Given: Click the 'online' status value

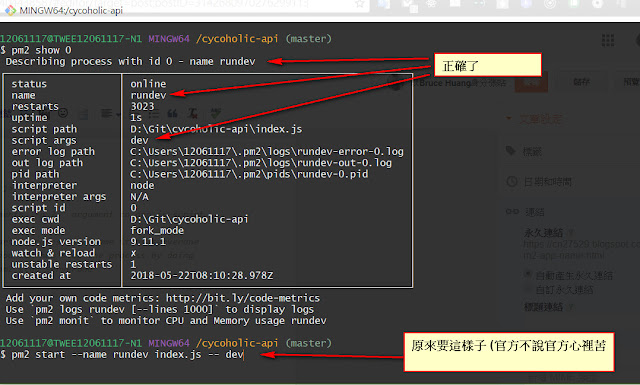Looking at the screenshot, I should click(148, 84).
